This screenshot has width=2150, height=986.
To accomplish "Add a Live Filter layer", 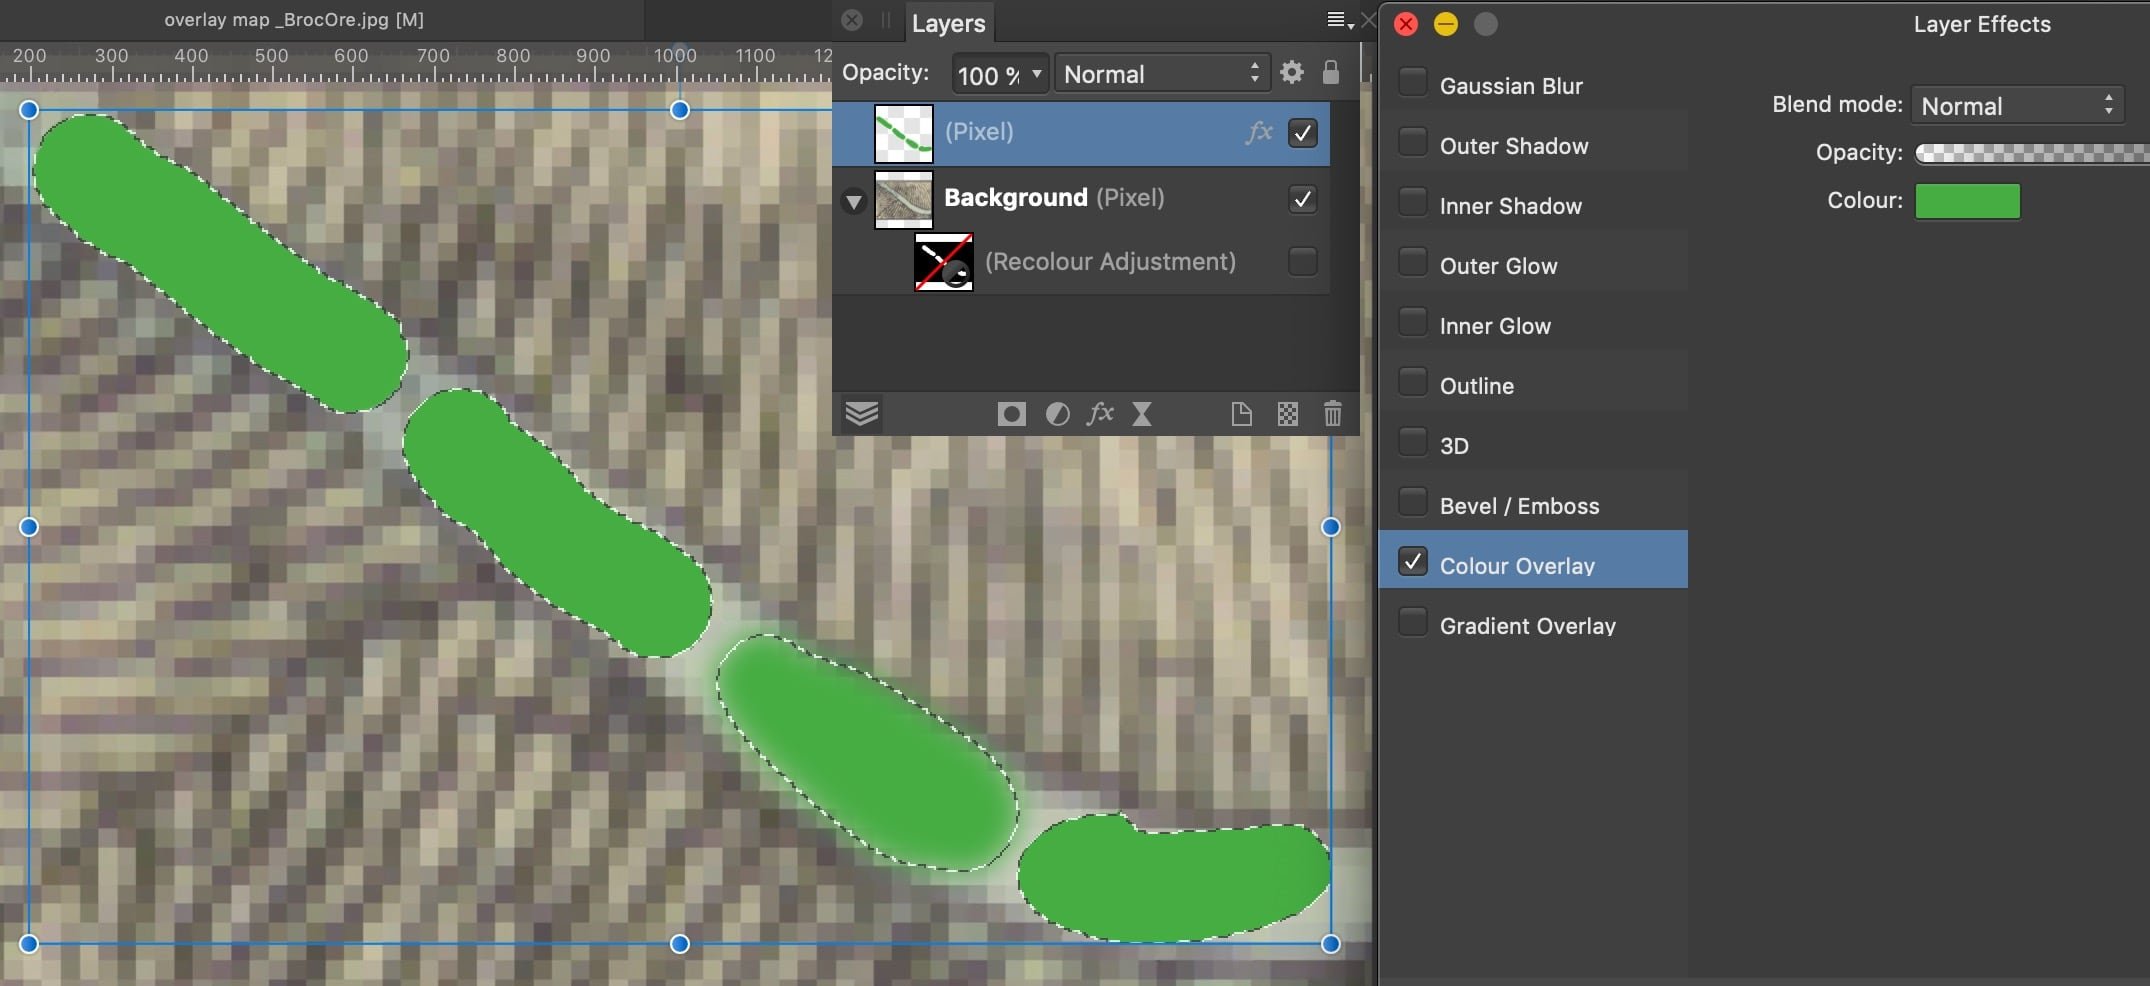I will (x=1143, y=413).
